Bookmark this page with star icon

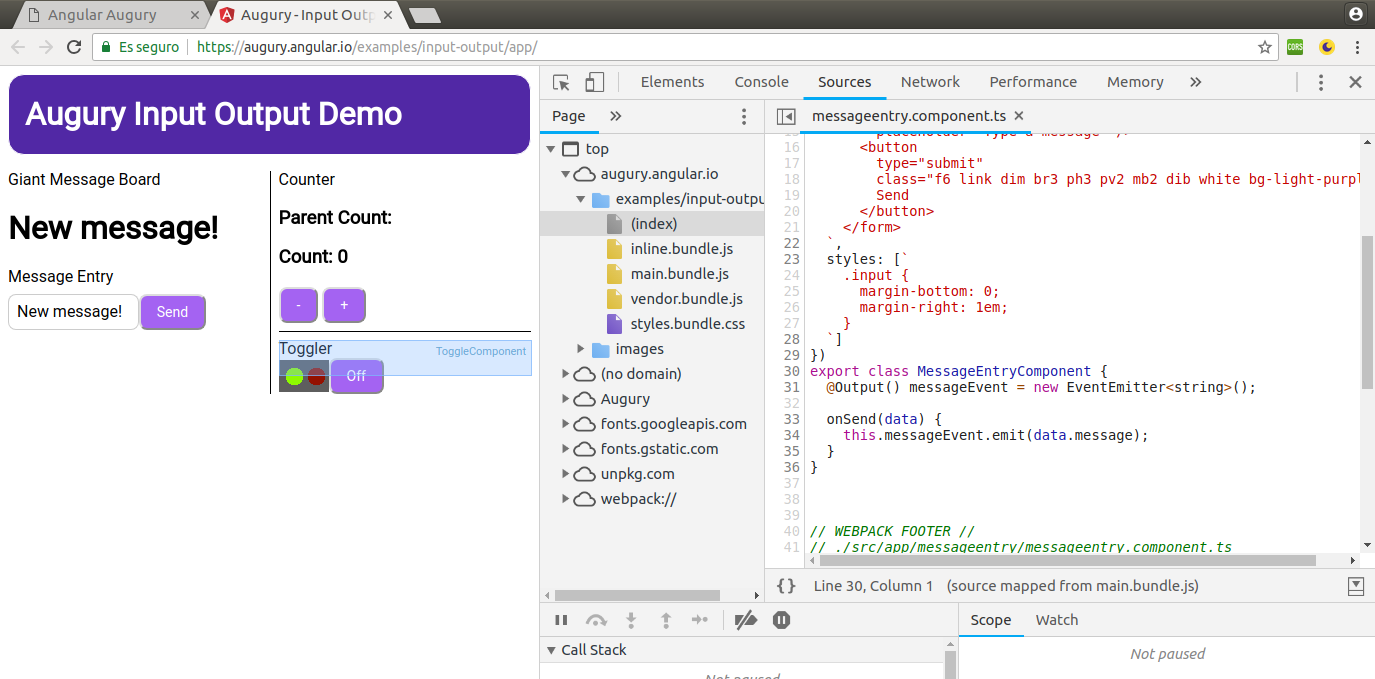(1265, 47)
